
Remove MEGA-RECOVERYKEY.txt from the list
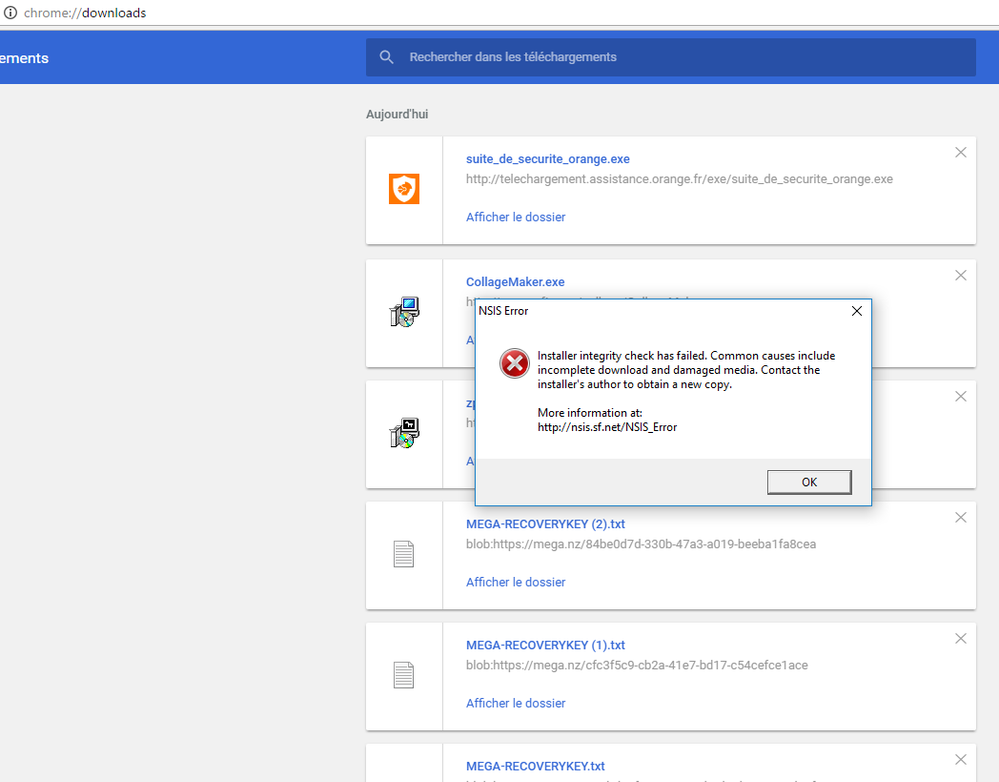point(961,760)
